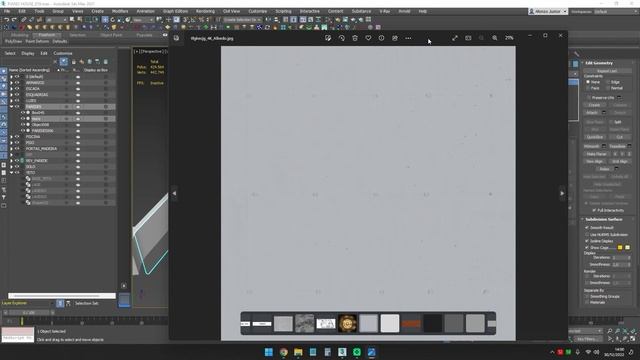Select the gold circular thumbnail in filmstrip
Screen dimensions: 640x360
[347, 323]
